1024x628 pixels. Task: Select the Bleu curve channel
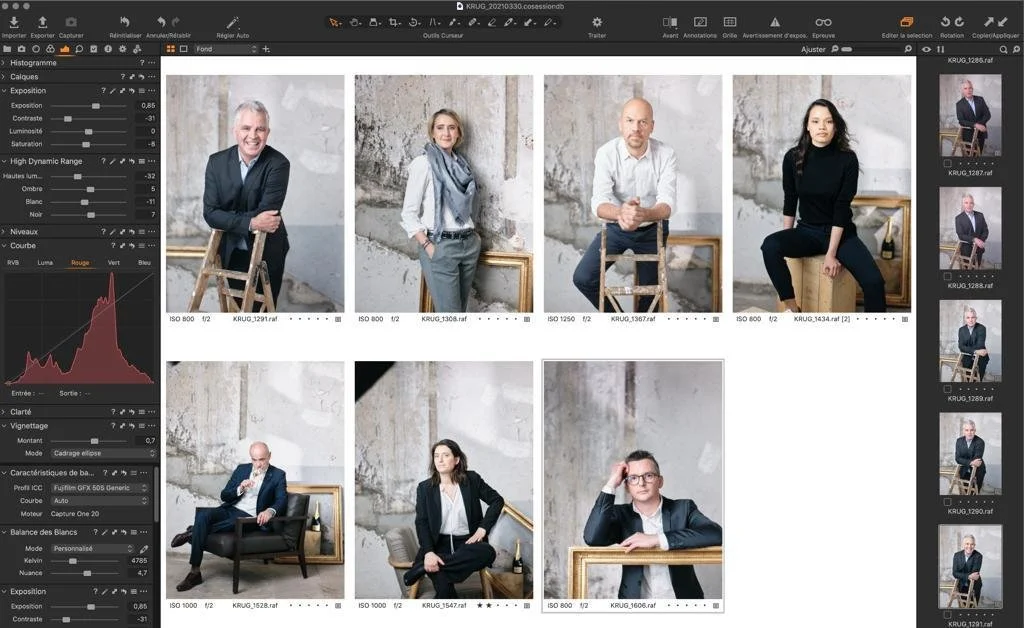tap(144, 262)
